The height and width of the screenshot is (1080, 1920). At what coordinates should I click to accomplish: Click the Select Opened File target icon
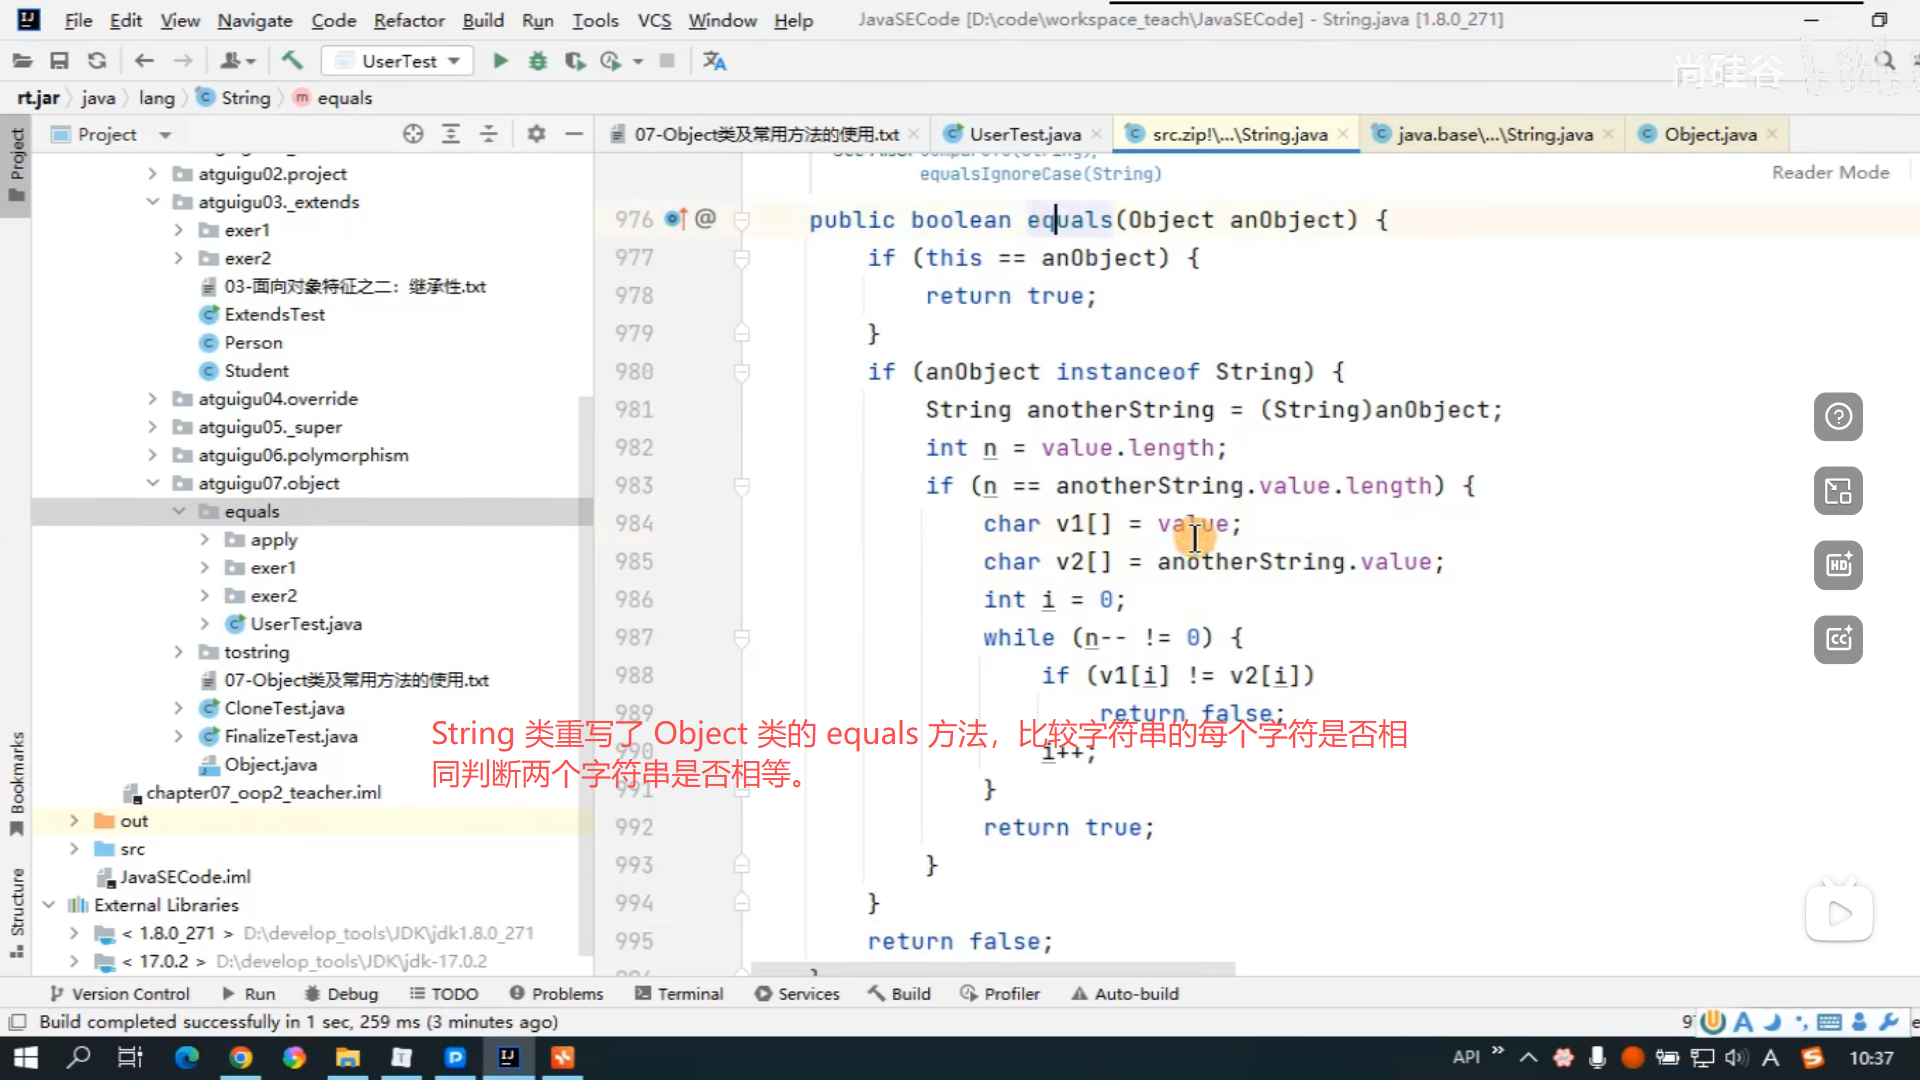[413, 134]
